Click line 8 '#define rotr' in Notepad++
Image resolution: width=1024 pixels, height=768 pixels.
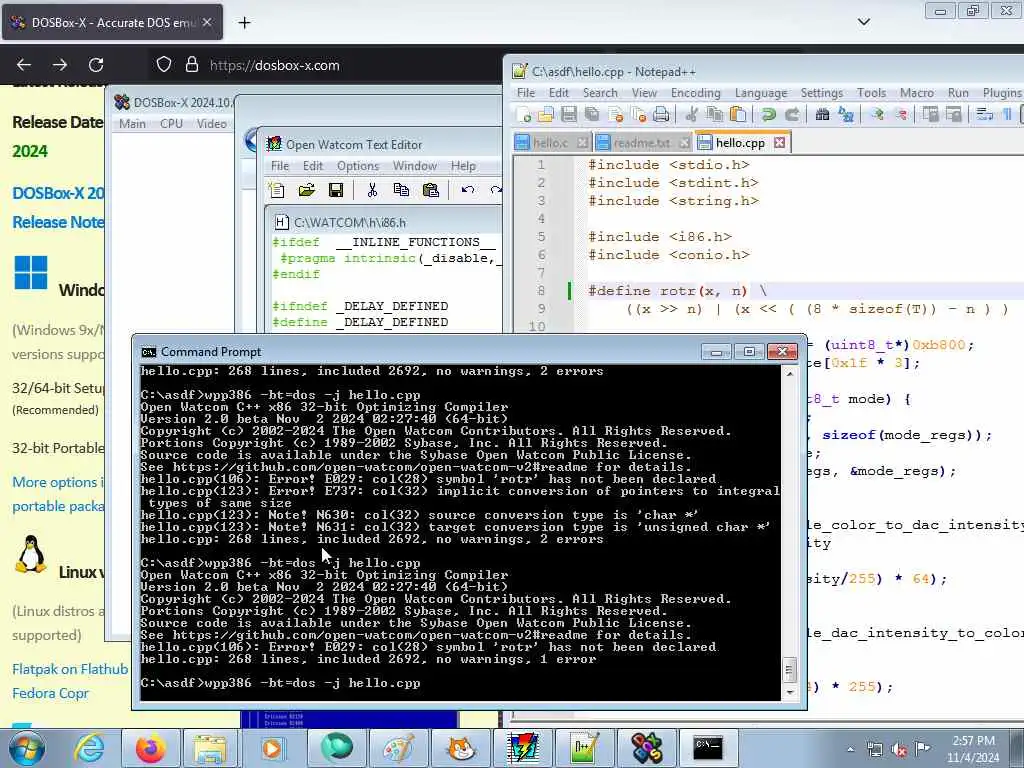[x=677, y=291]
